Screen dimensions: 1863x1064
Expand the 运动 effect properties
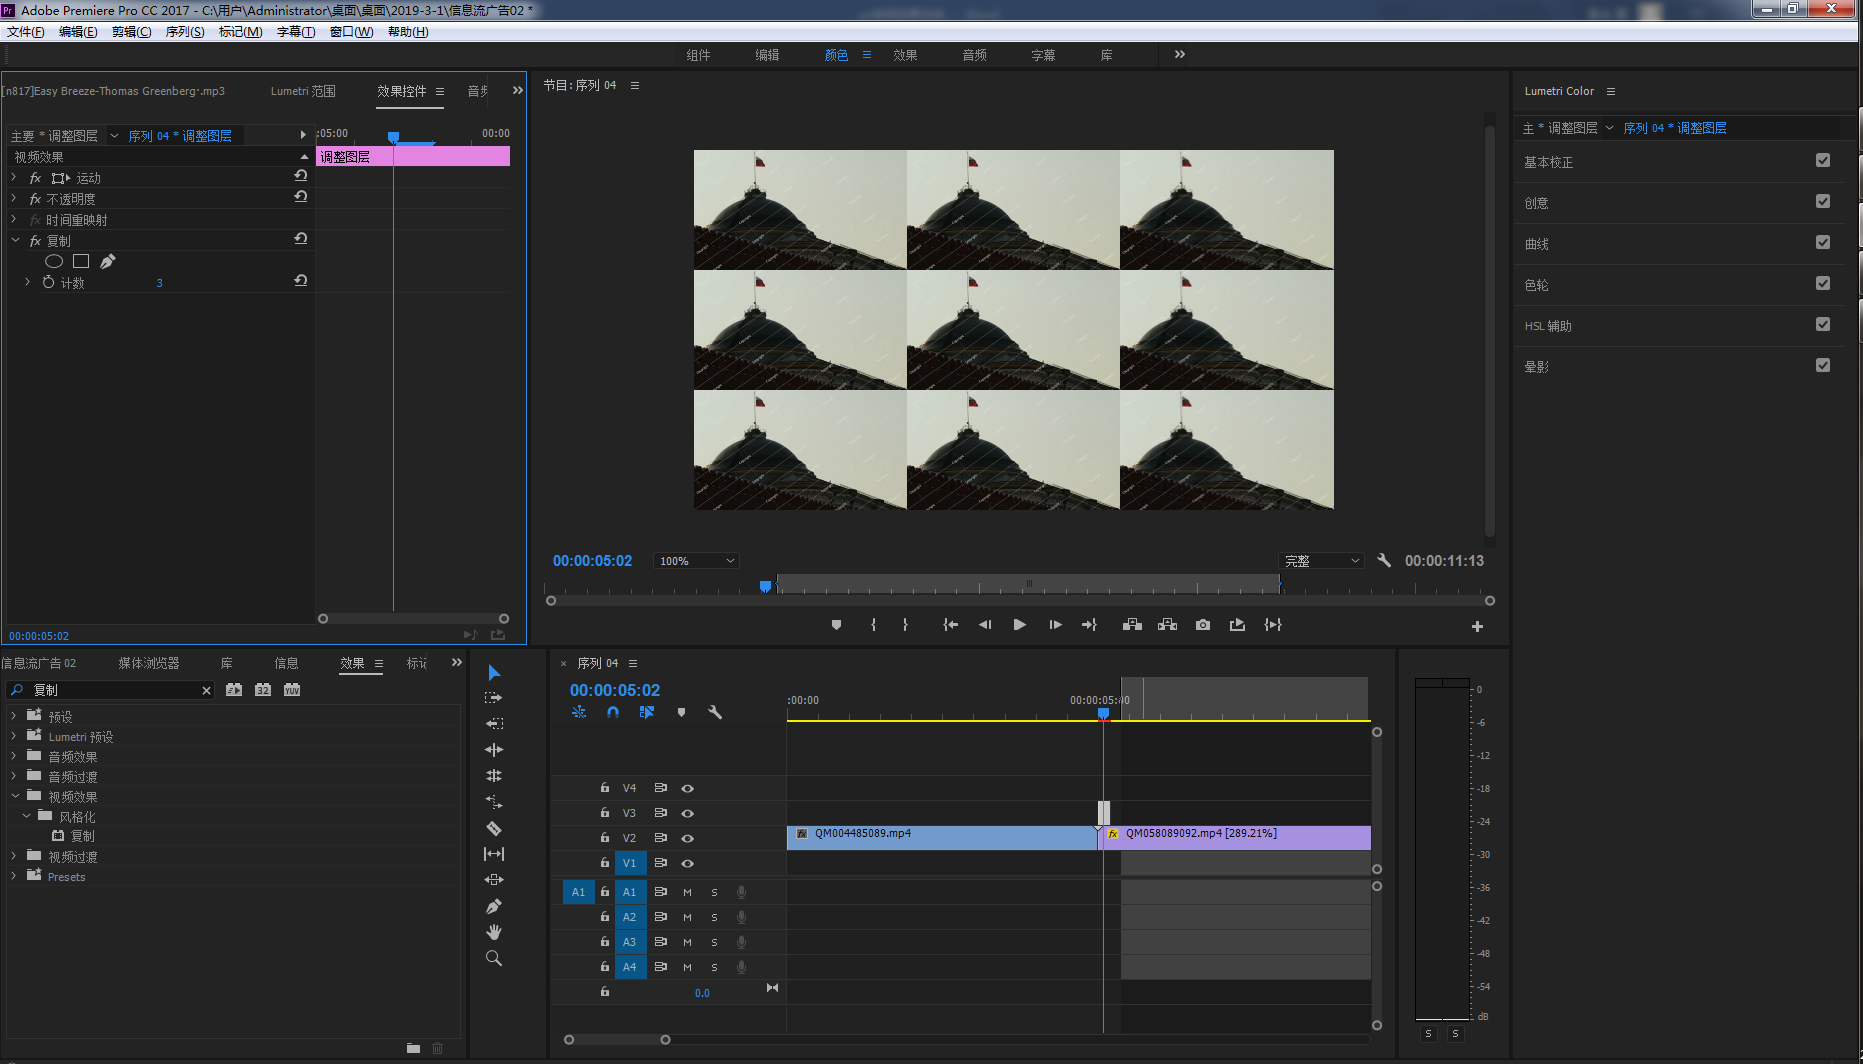pos(14,177)
